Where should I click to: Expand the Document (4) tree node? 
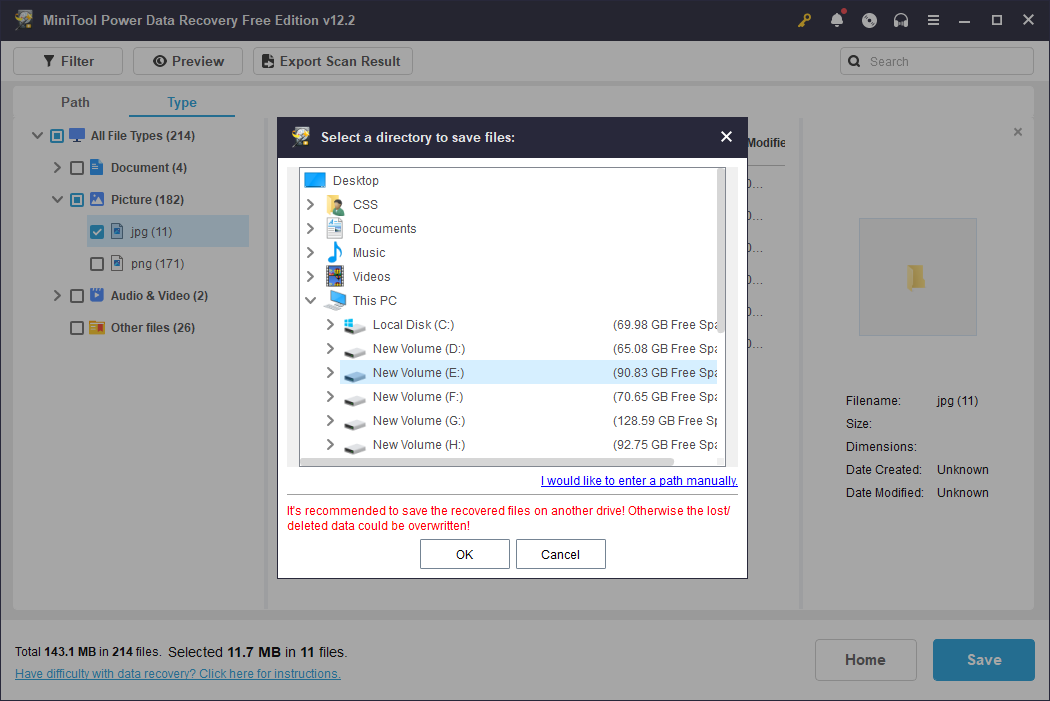click(57, 167)
